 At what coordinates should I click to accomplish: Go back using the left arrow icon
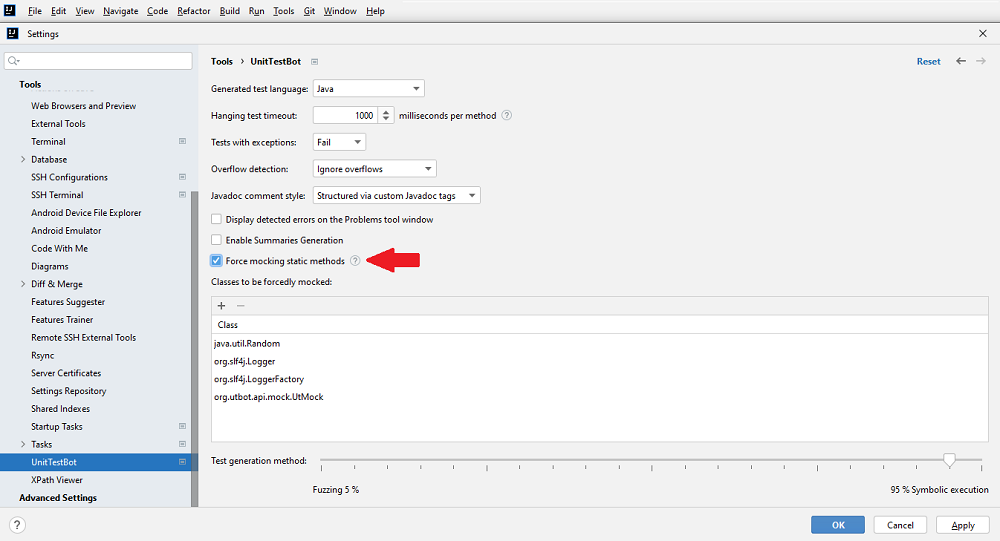961,61
